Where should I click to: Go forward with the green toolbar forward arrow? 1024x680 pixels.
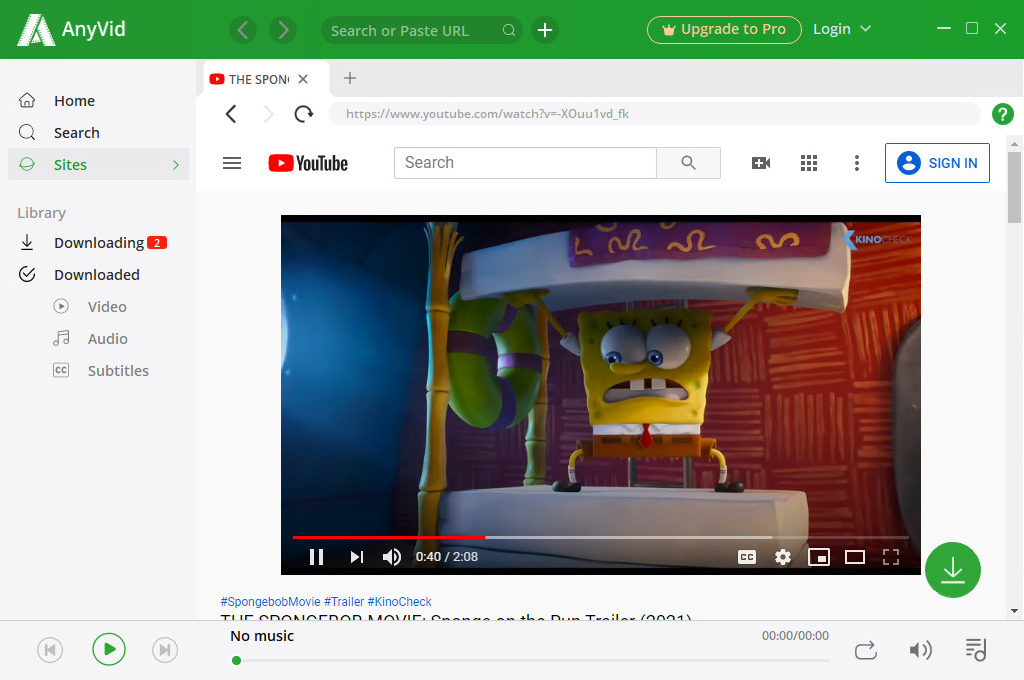pyautogui.click(x=283, y=30)
